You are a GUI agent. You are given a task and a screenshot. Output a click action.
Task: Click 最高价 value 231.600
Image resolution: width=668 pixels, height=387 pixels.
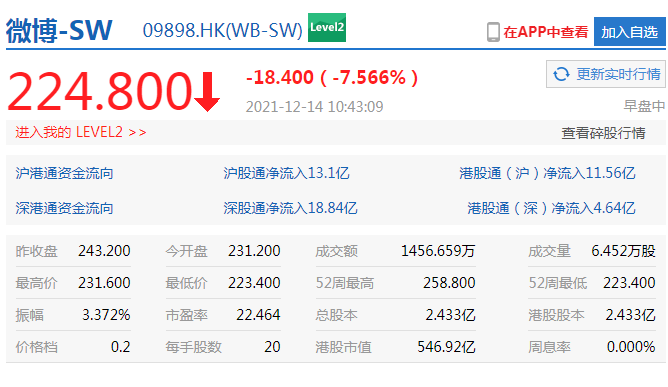click(104, 283)
